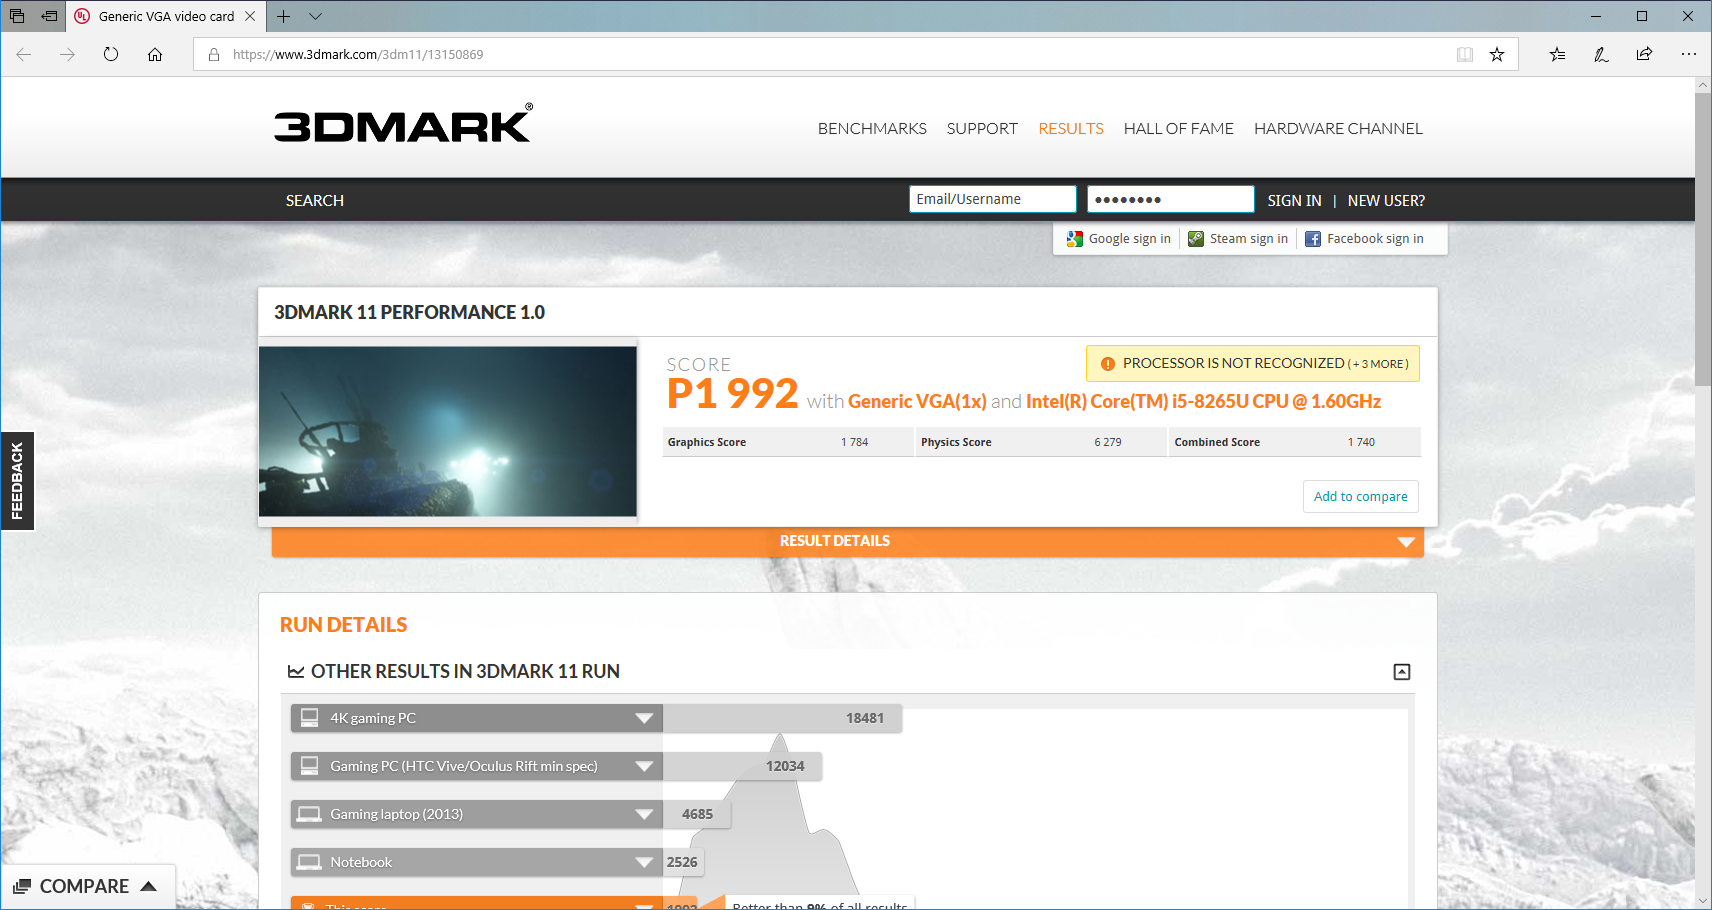
Task: Expand the Gaming laptop (2013) dropdown
Action: (644, 814)
